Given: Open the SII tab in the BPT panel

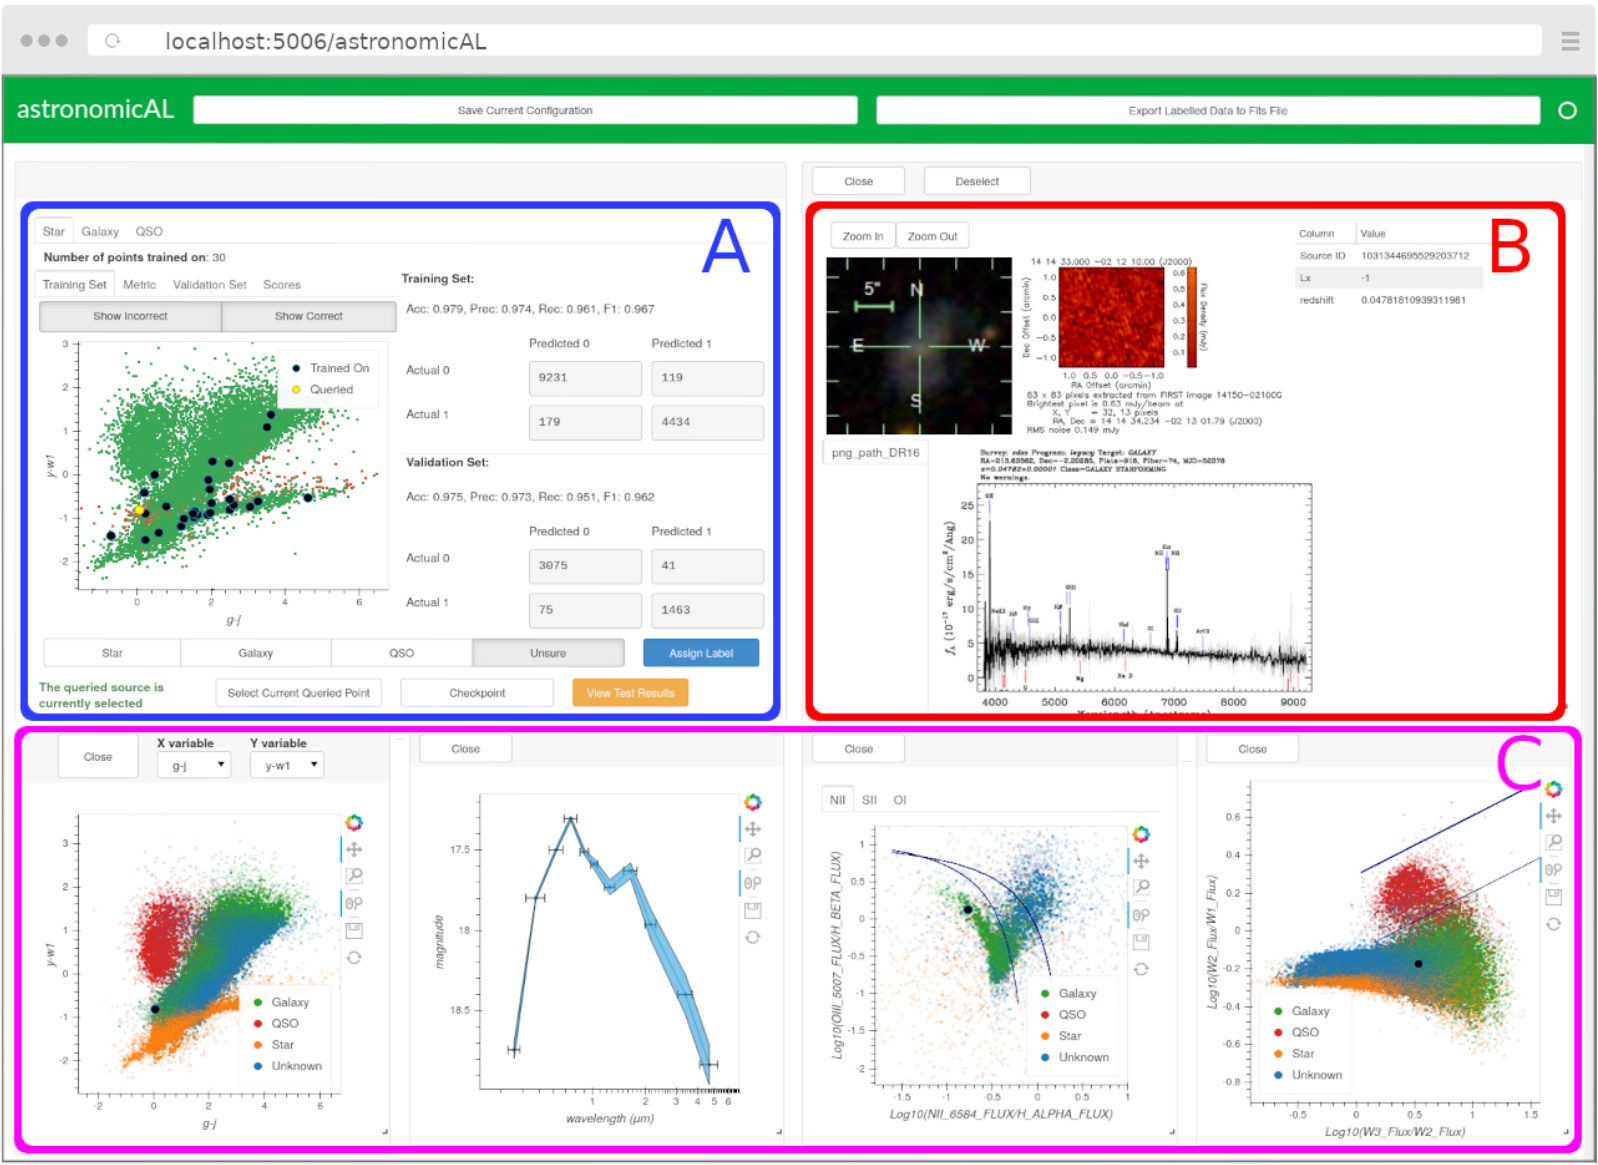Looking at the screenshot, I should coord(869,800).
